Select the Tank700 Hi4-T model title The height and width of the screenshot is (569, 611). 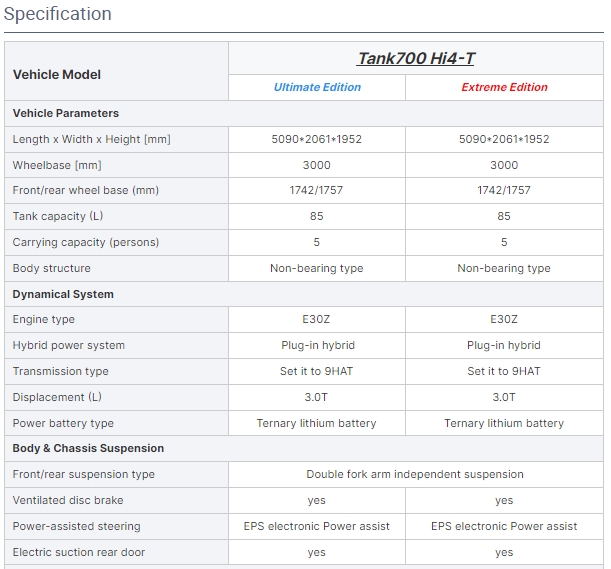(416, 58)
